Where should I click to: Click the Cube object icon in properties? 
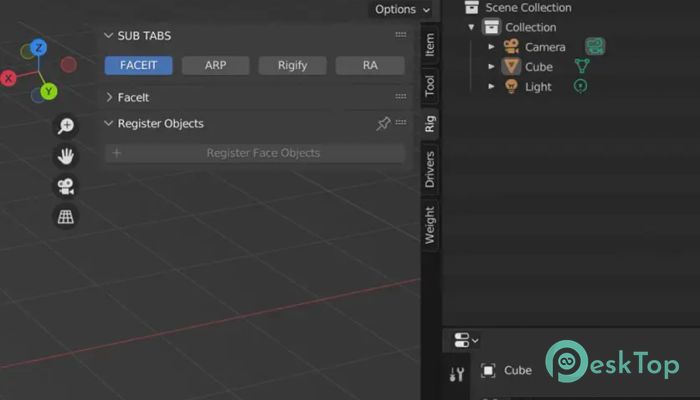[x=488, y=370]
